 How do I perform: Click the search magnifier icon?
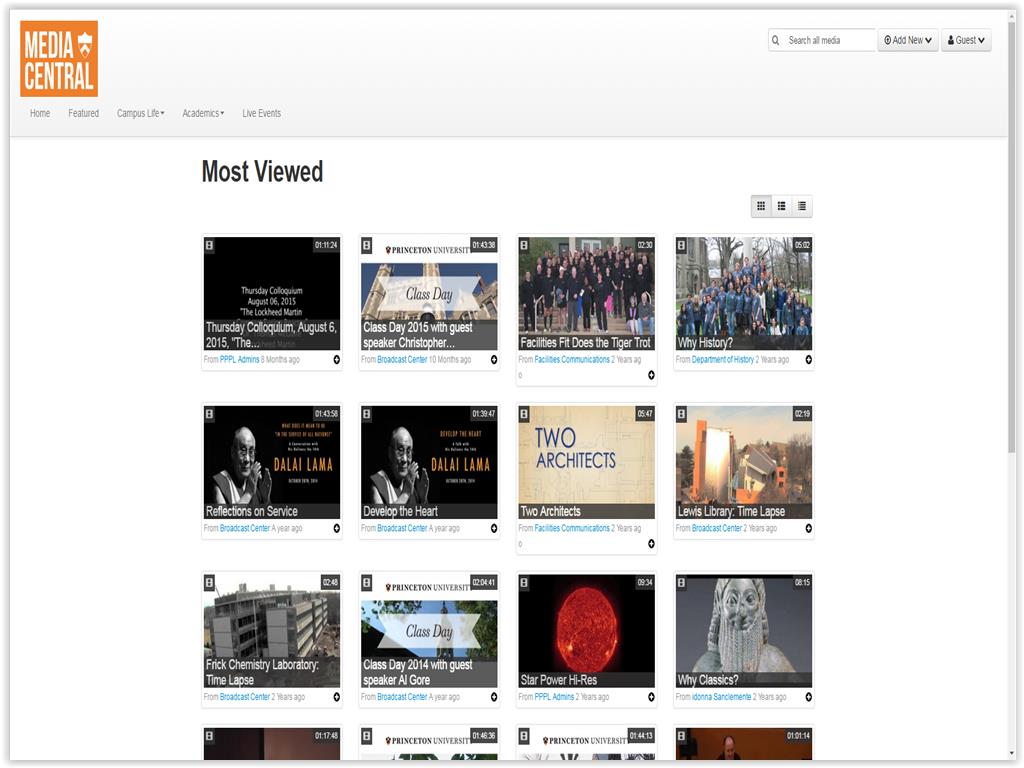[x=775, y=40]
